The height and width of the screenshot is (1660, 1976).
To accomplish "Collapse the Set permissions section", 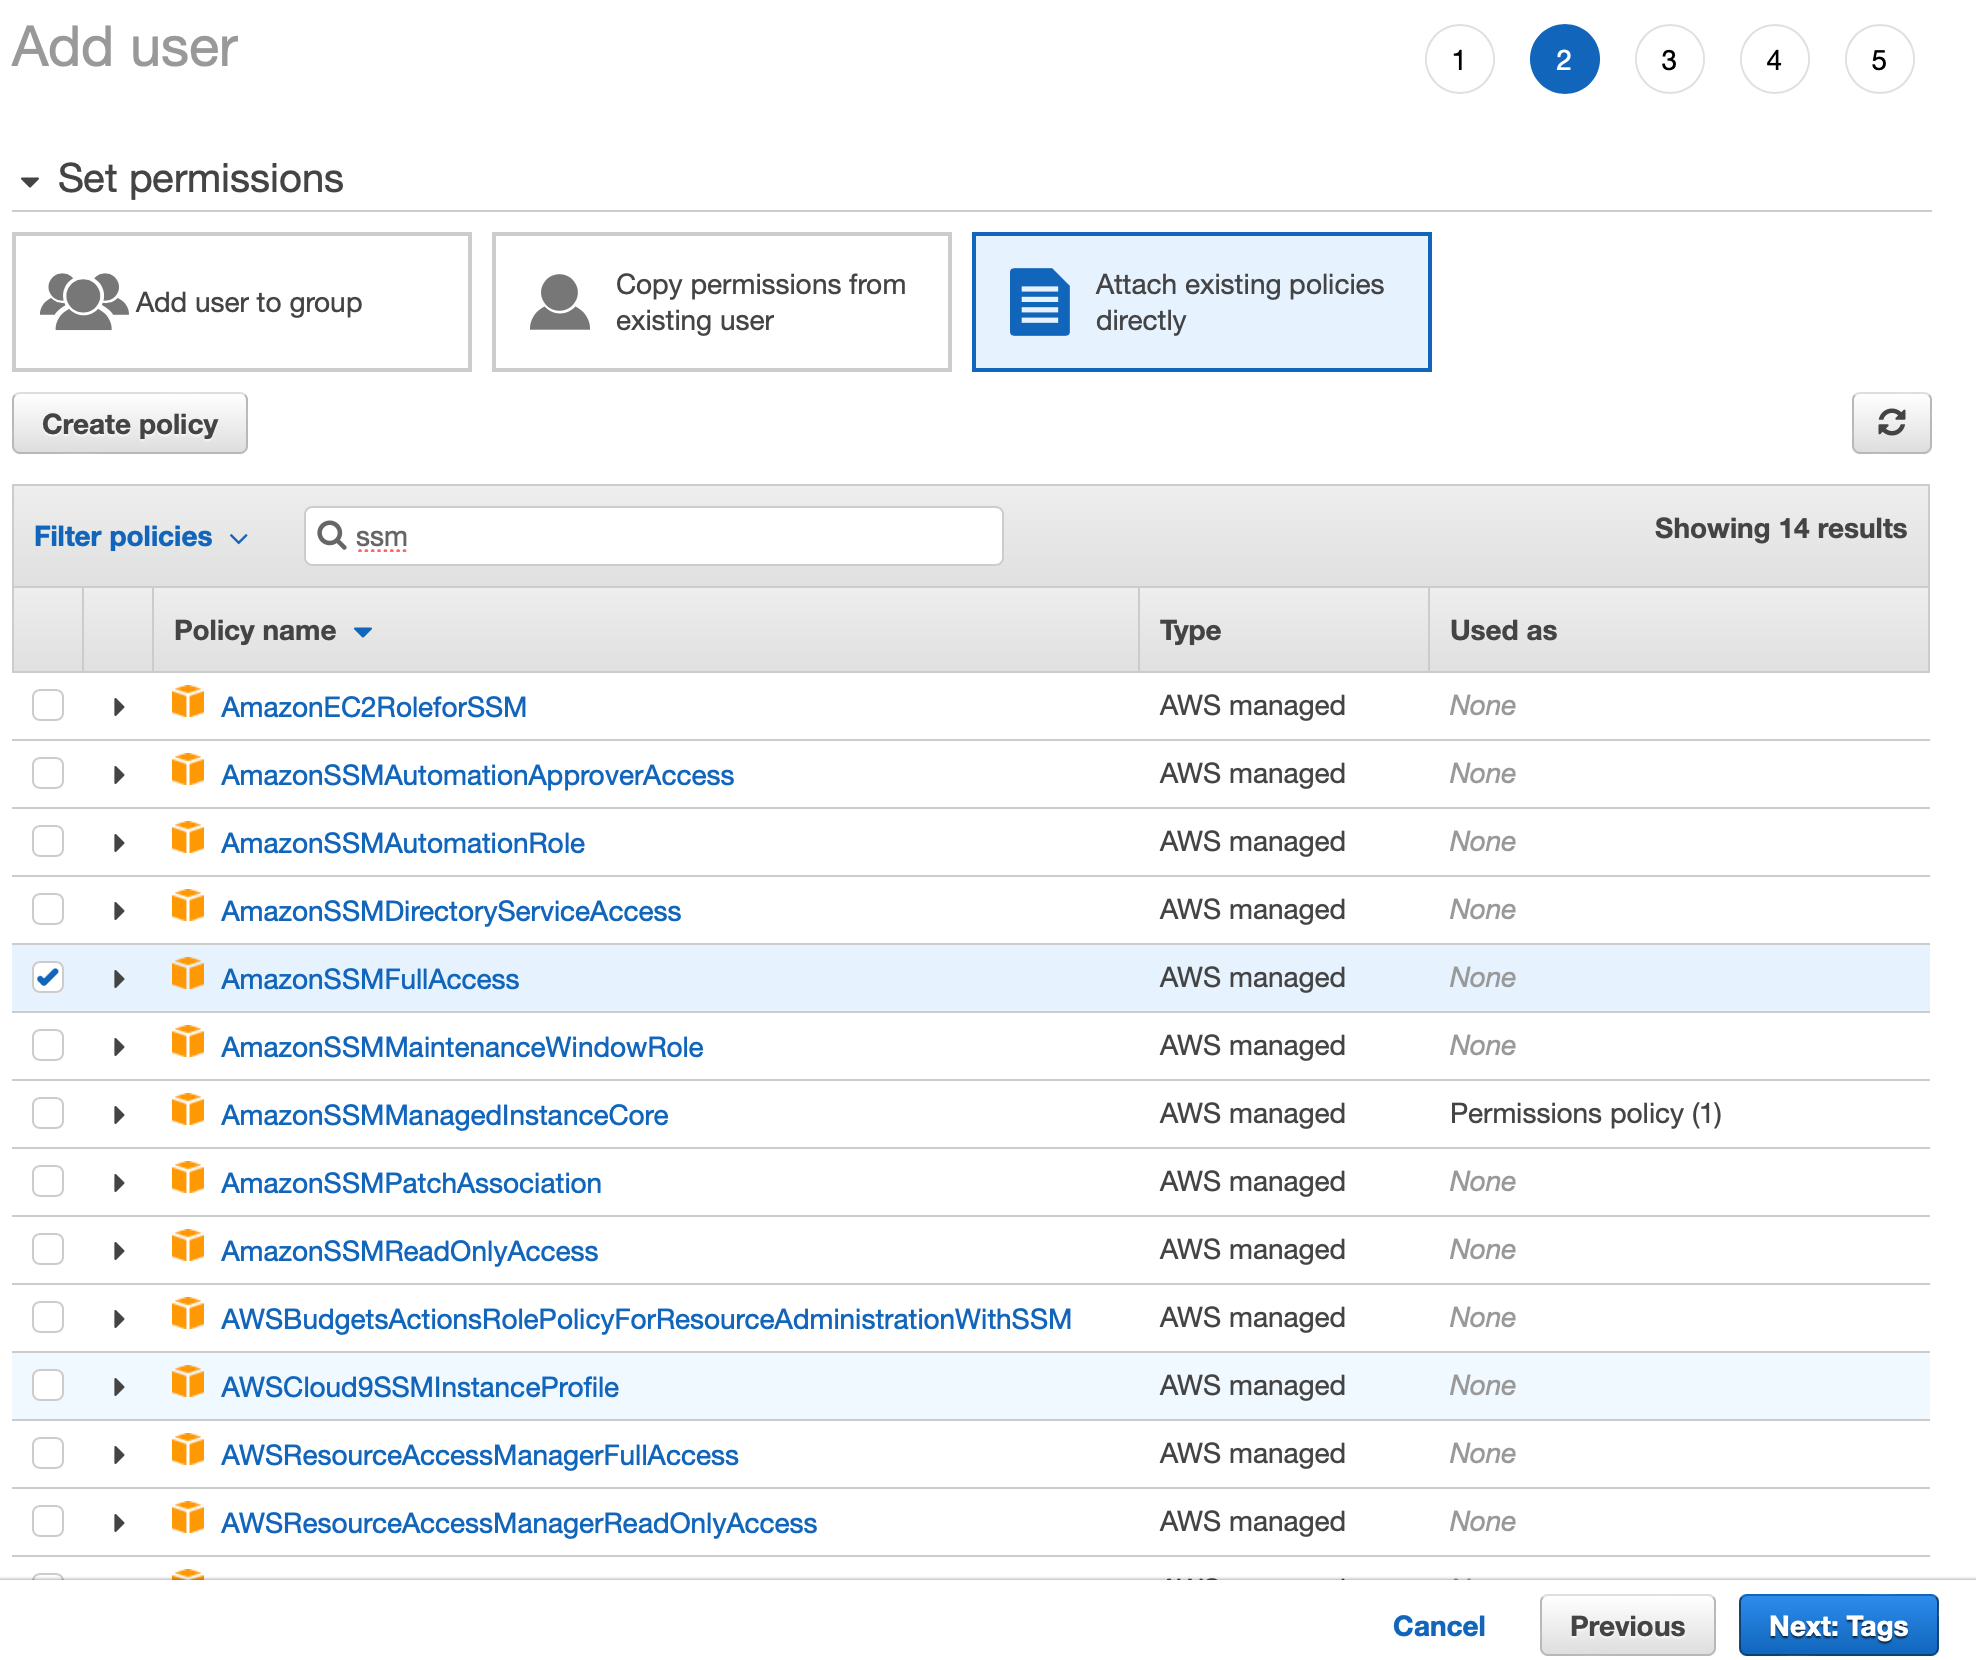I will pyautogui.click(x=30, y=182).
